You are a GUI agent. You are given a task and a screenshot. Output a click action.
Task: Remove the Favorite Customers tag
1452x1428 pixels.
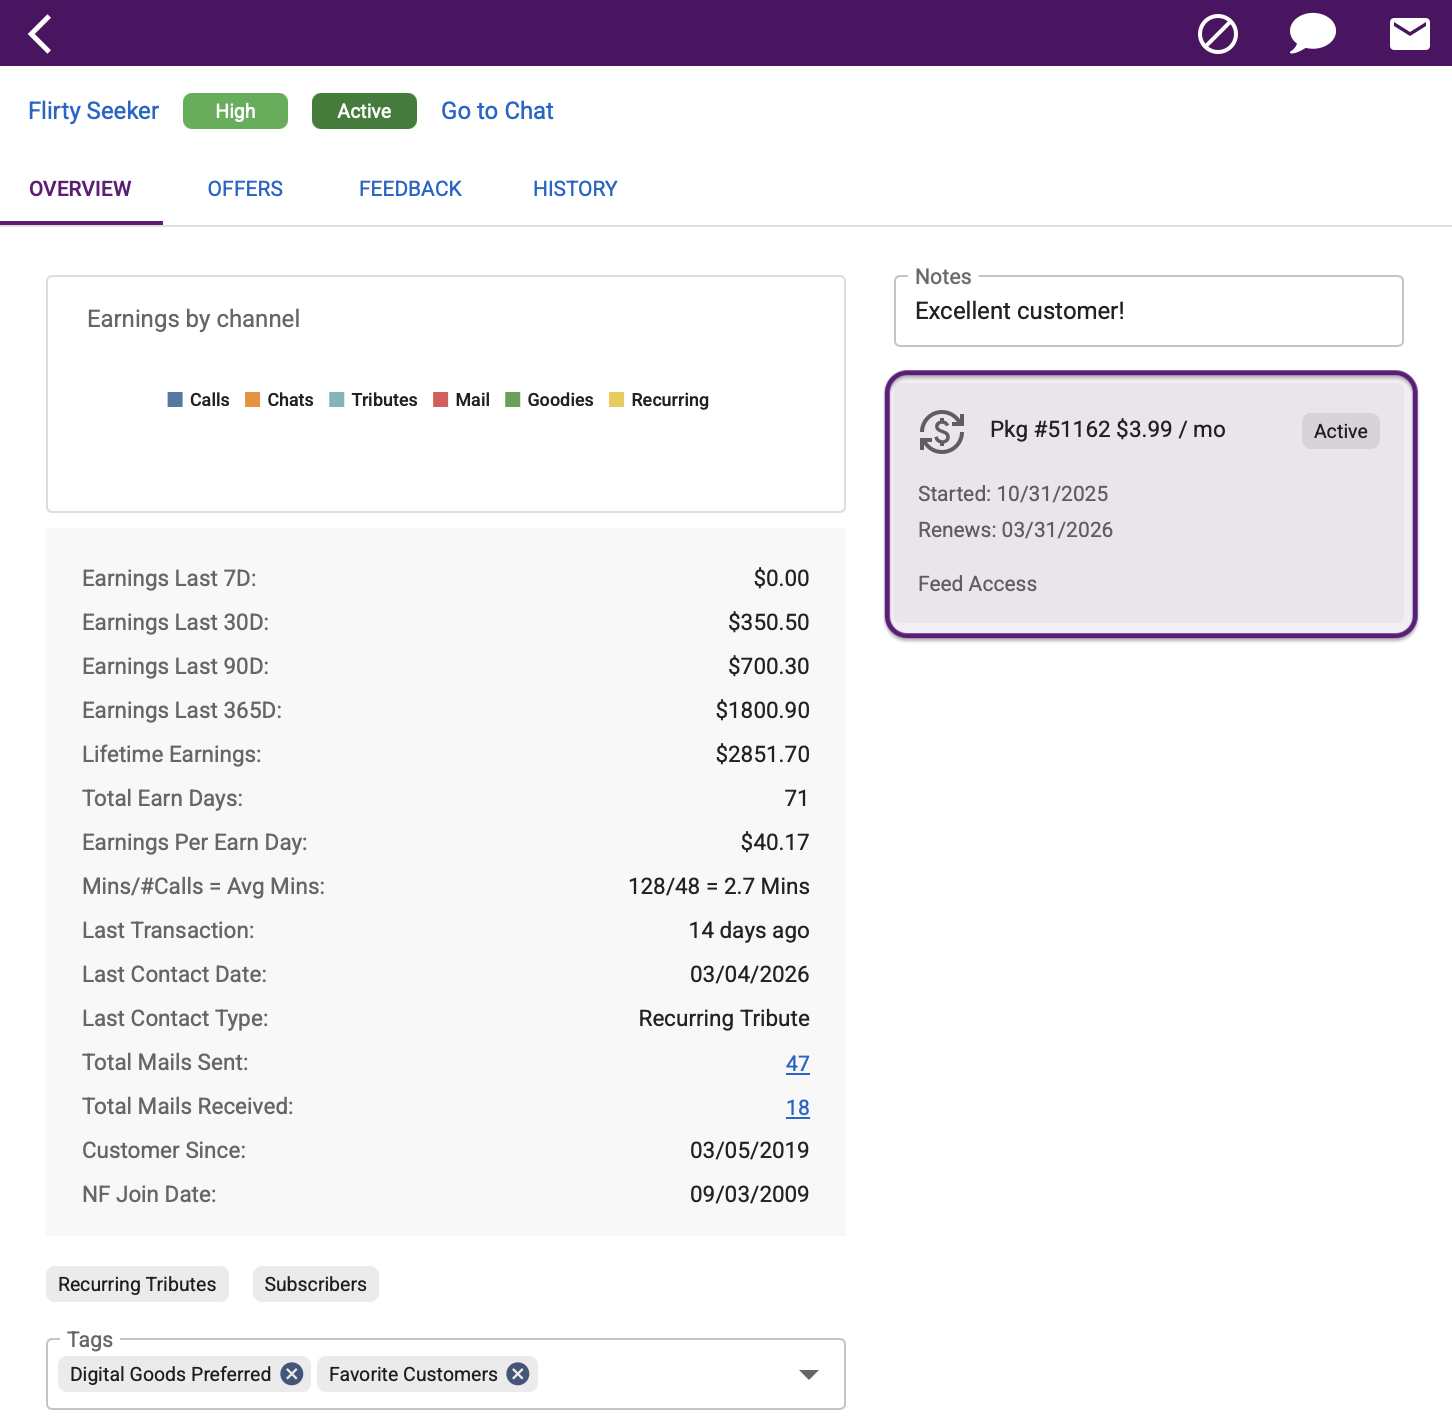tap(518, 1374)
